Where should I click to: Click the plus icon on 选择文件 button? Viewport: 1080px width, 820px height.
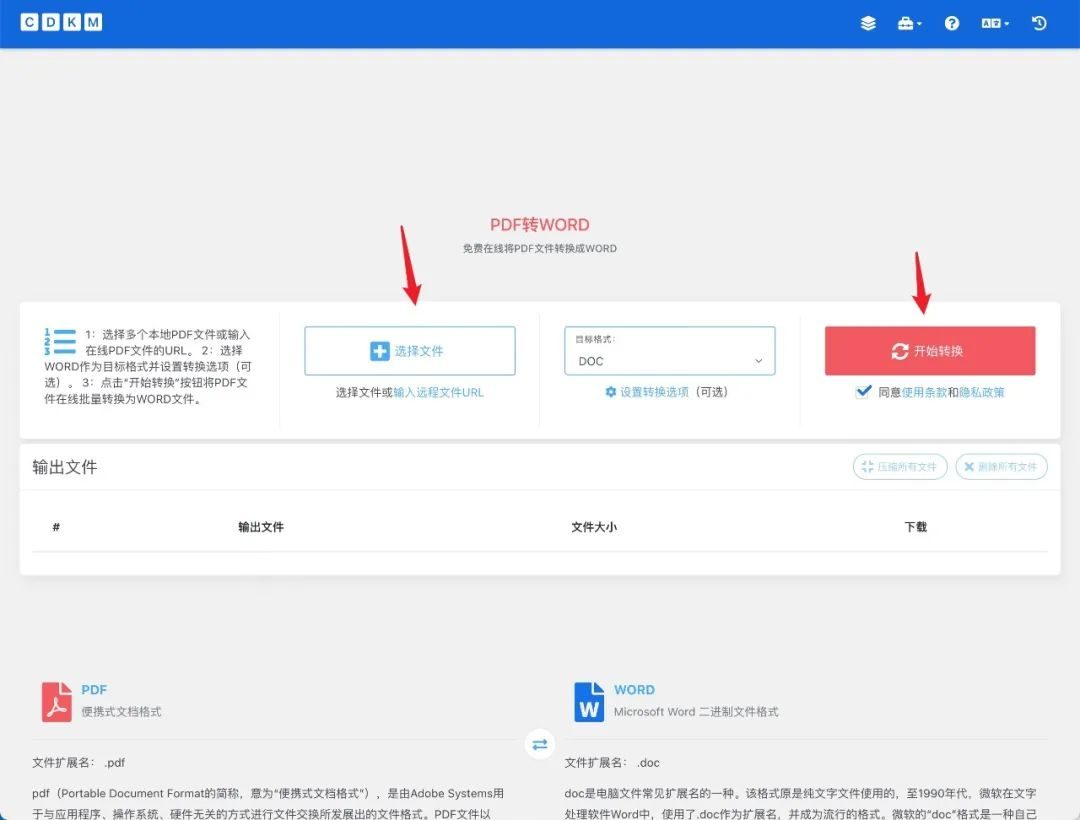380,350
